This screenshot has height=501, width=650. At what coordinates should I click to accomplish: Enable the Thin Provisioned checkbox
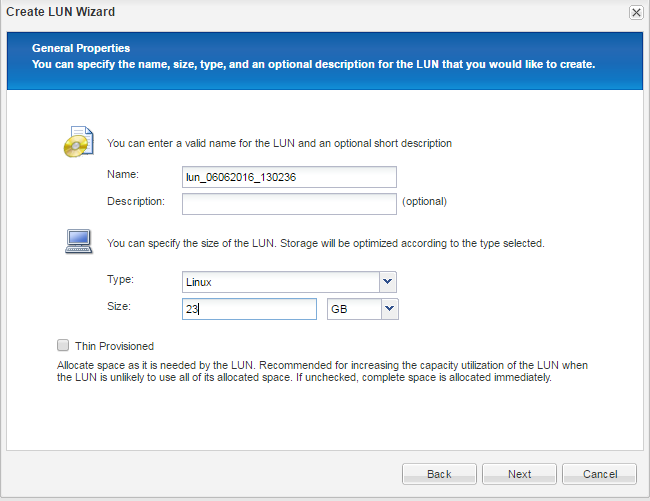[64, 345]
